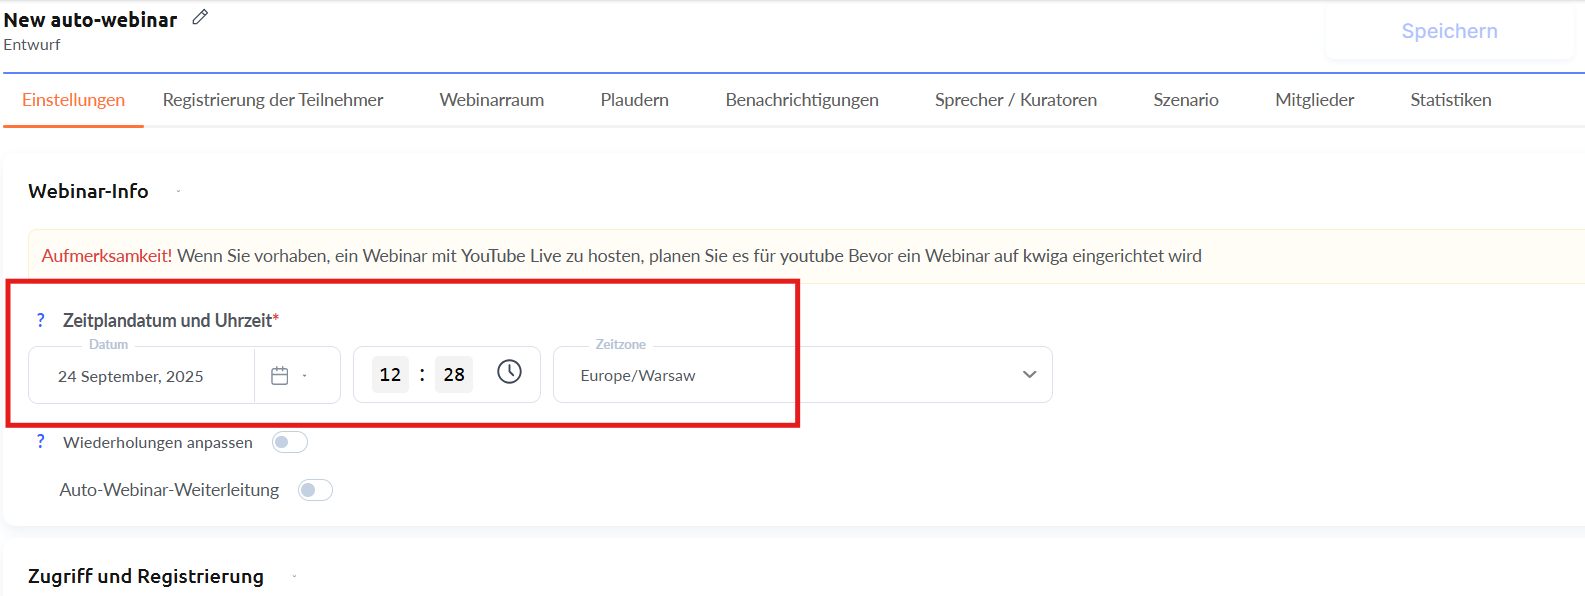Click help icon beside Wiederholungen anpassen
1585x596 pixels.
[41, 441]
